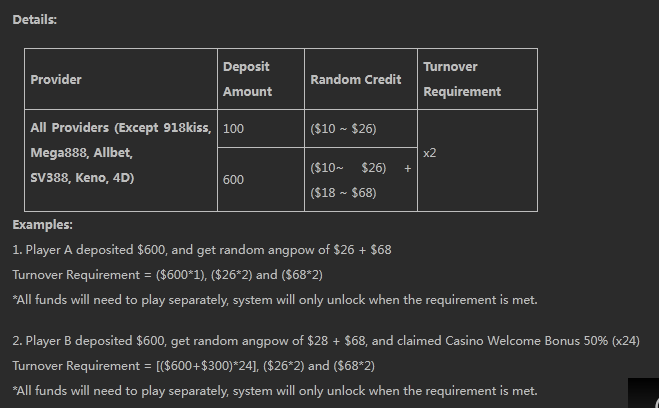Select Player A's Turnover Requirement formula line
The height and width of the screenshot is (408, 659).
click(167, 274)
